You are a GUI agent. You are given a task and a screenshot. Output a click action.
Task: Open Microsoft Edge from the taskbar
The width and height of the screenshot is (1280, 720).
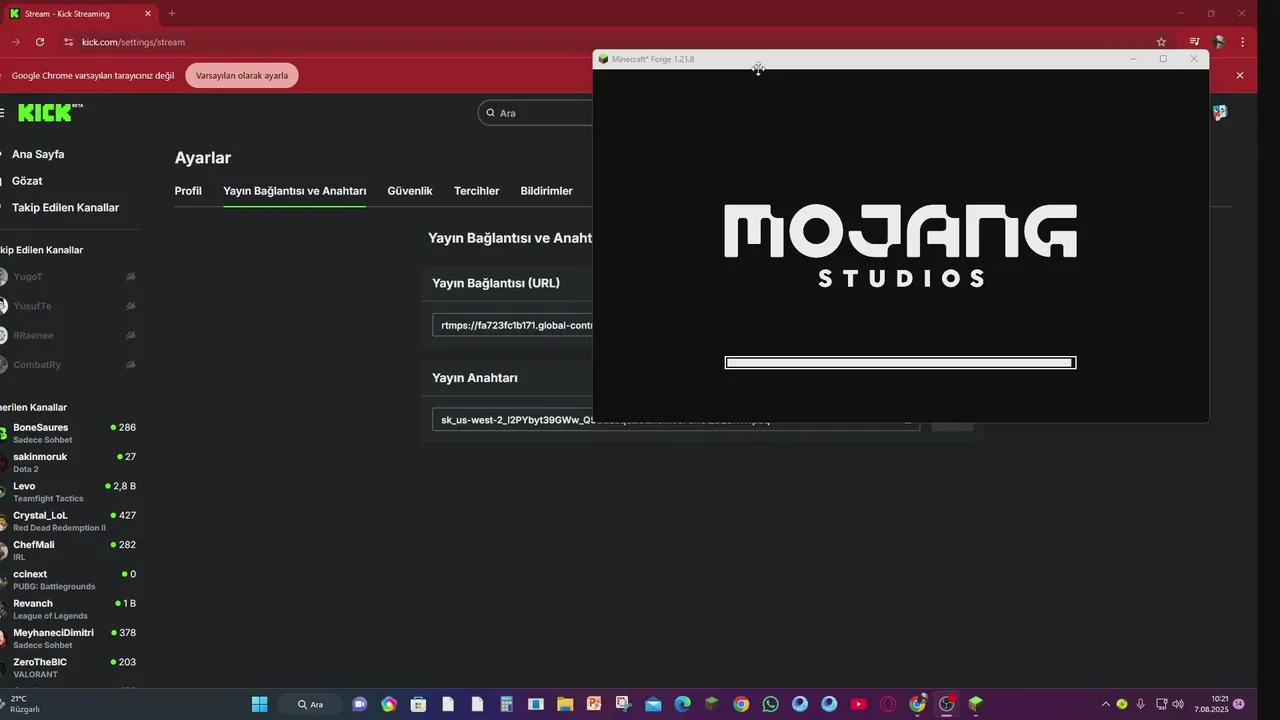tap(682, 704)
